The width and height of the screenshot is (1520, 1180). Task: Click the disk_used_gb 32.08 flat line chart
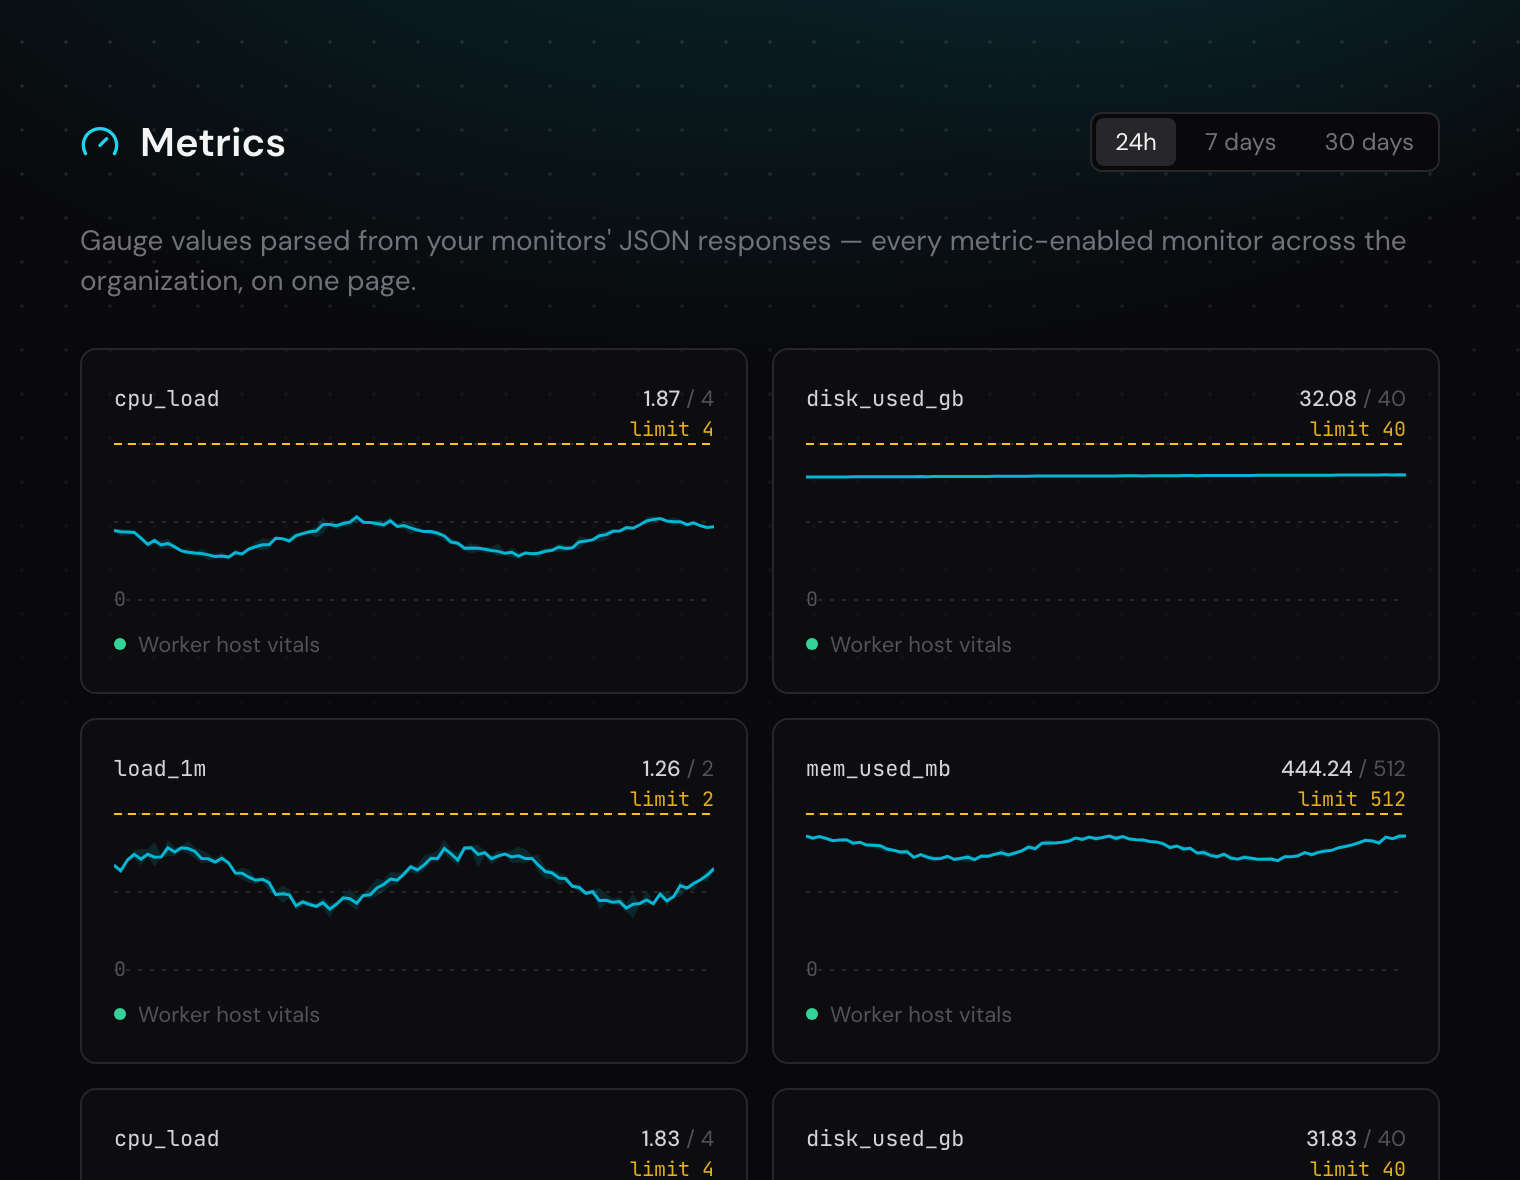click(x=1106, y=520)
